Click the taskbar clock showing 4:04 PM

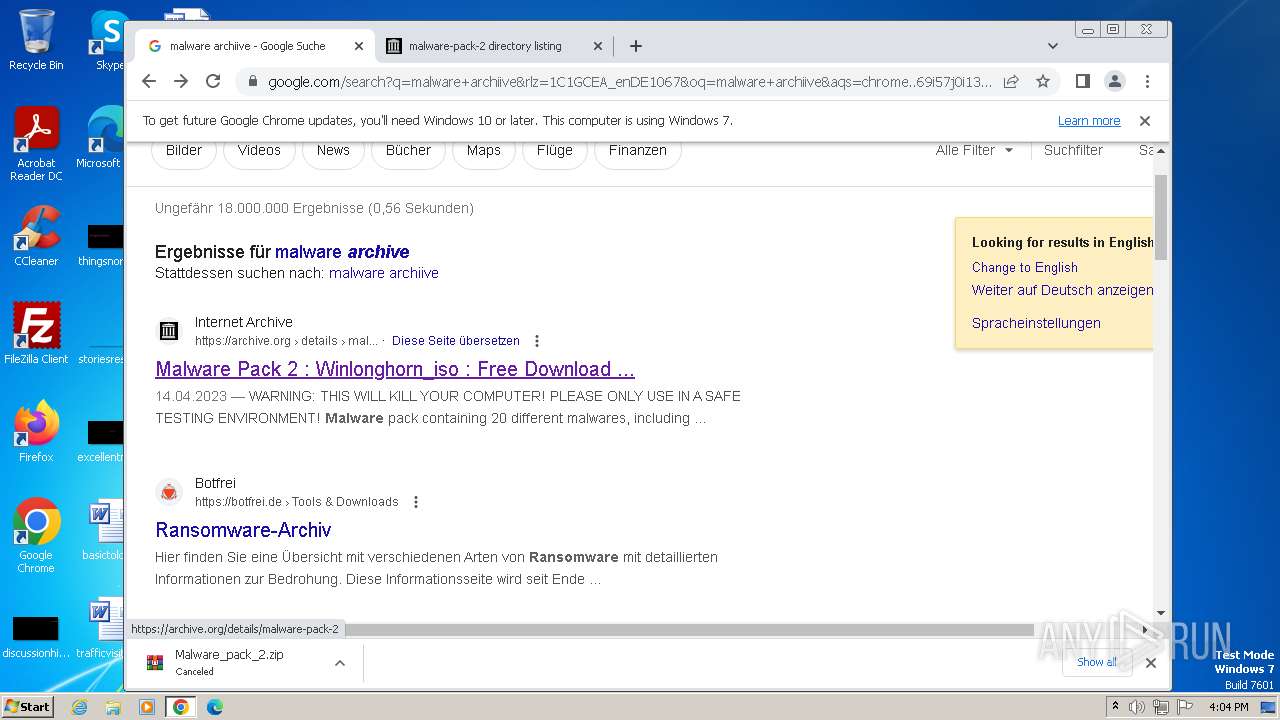1228,707
